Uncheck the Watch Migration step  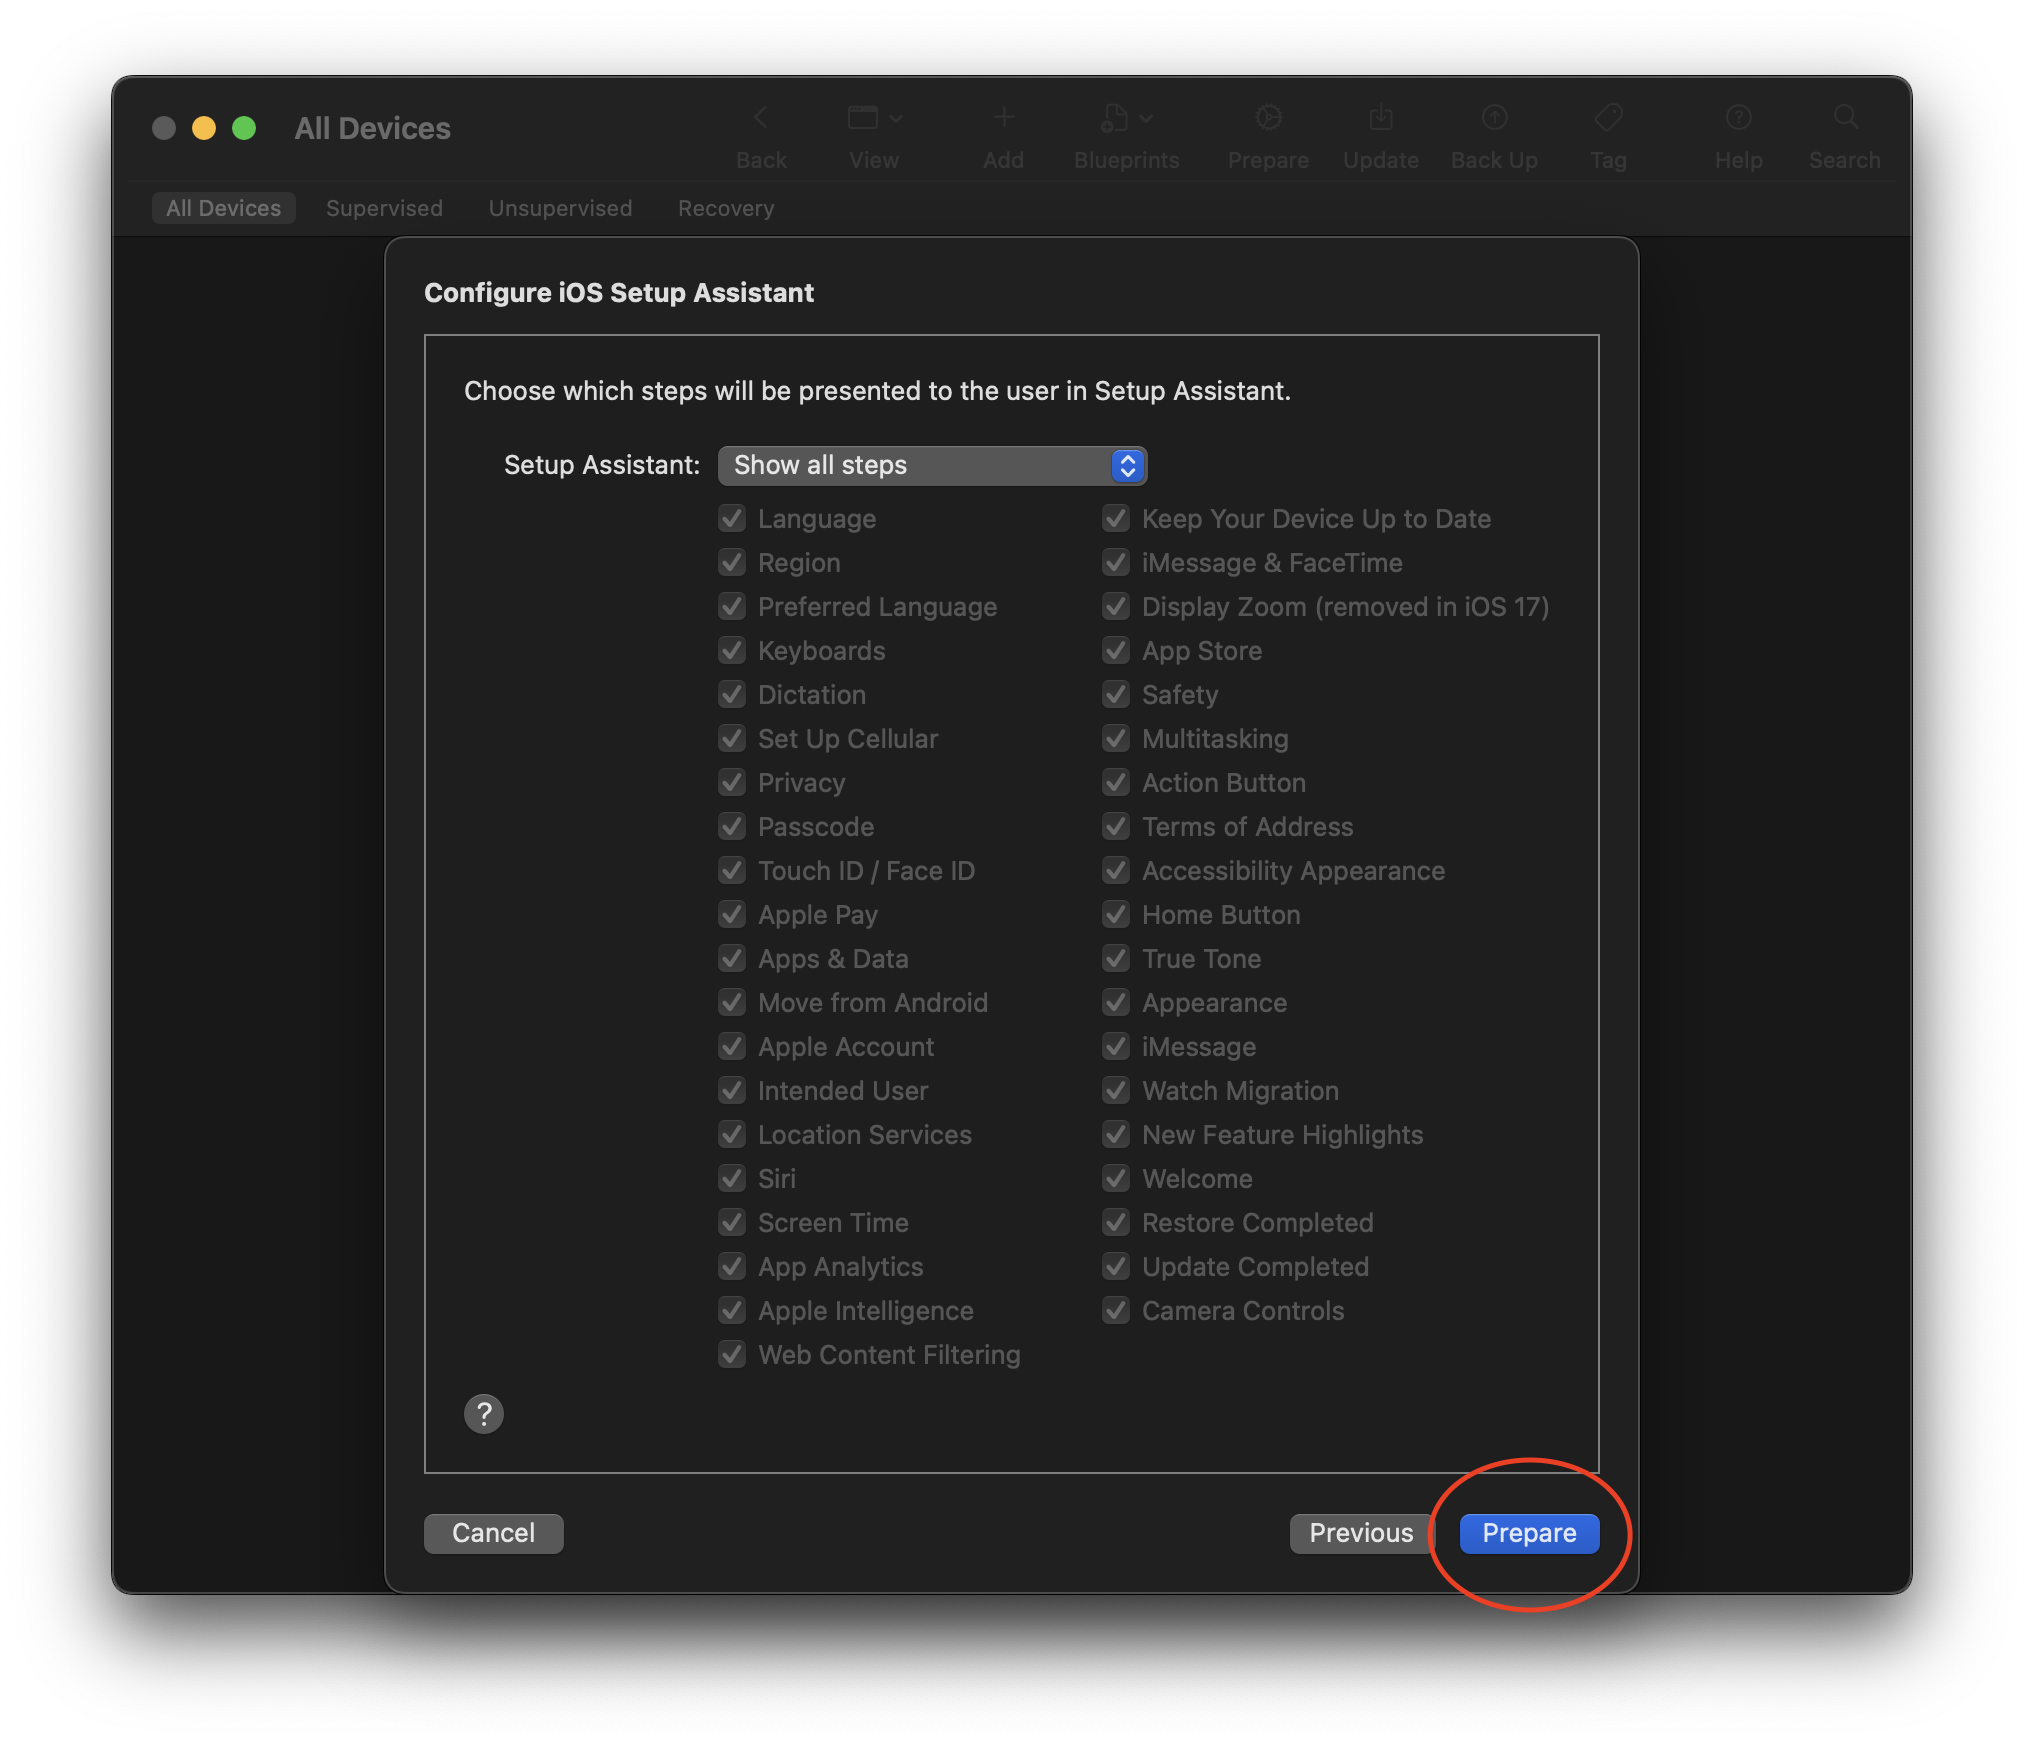(1115, 1090)
